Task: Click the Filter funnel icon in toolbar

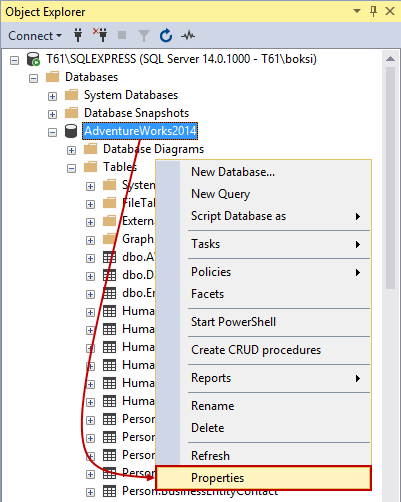Action: [144, 35]
